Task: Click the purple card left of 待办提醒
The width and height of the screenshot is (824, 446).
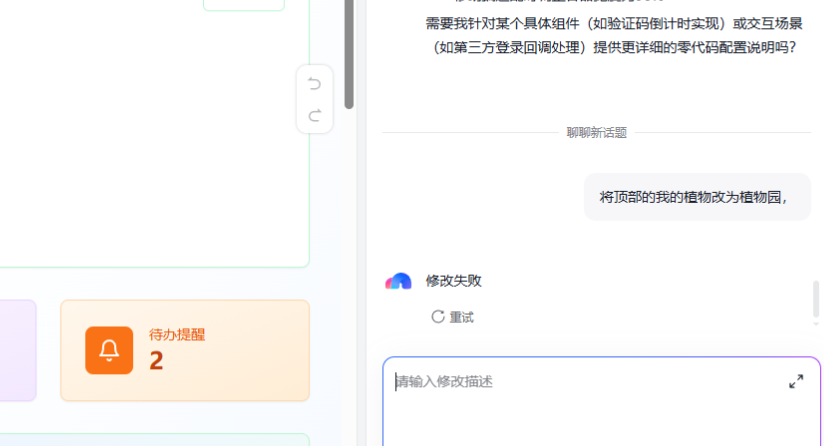Action: coord(17,350)
